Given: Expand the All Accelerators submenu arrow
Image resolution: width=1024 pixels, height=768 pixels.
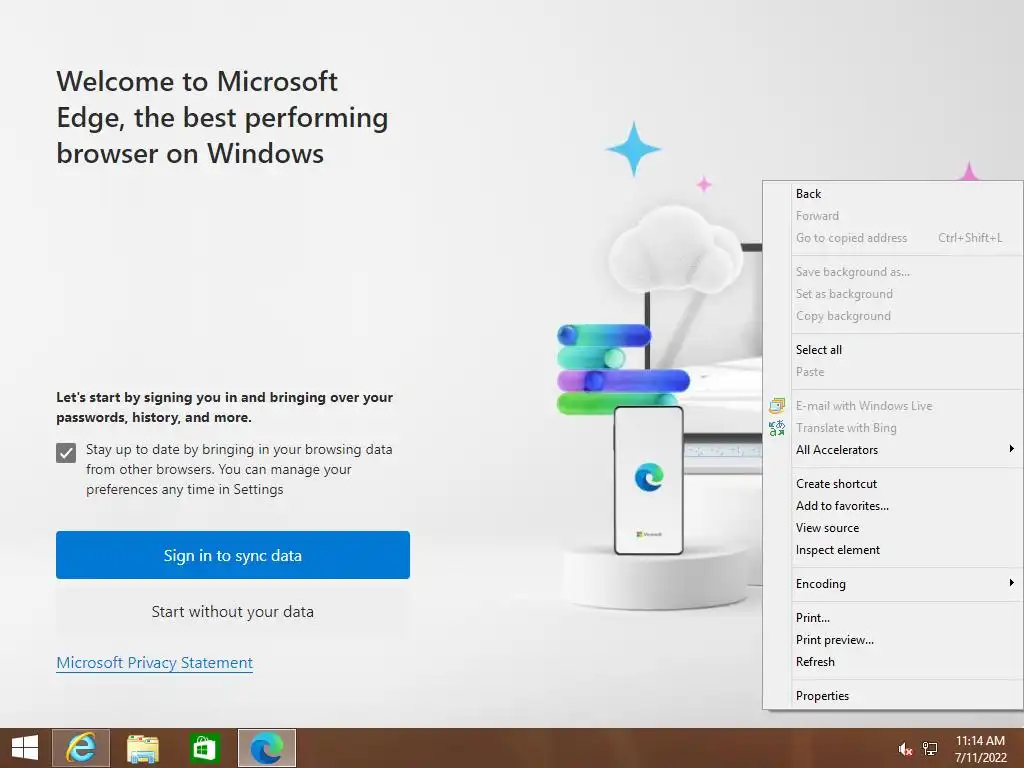Looking at the screenshot, I should tap(1011, 449).
